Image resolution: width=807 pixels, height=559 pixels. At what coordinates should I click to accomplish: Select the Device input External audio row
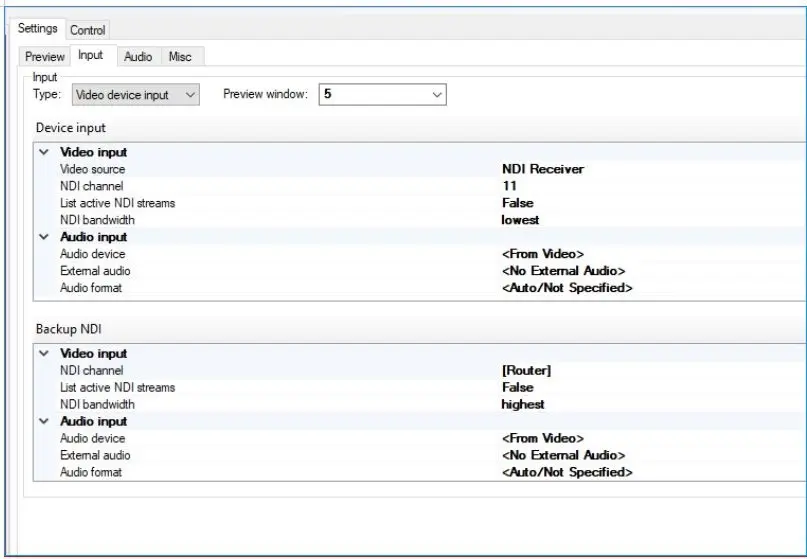[x=95, y=271]
